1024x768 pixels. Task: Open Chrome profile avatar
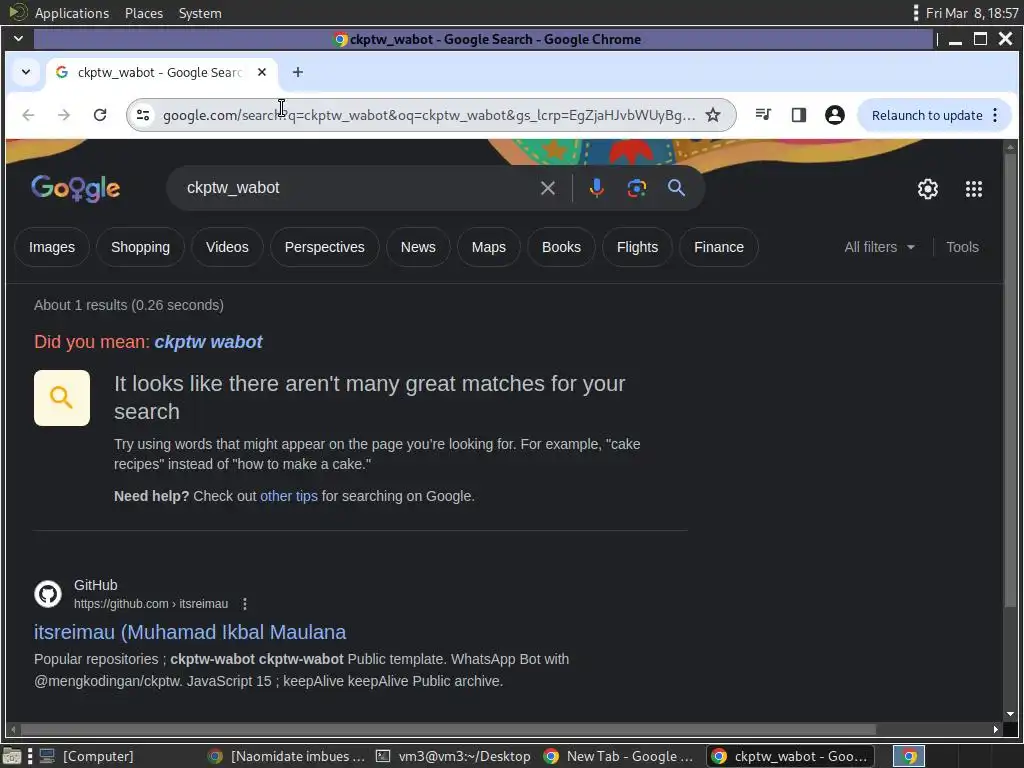coord(835,115)
